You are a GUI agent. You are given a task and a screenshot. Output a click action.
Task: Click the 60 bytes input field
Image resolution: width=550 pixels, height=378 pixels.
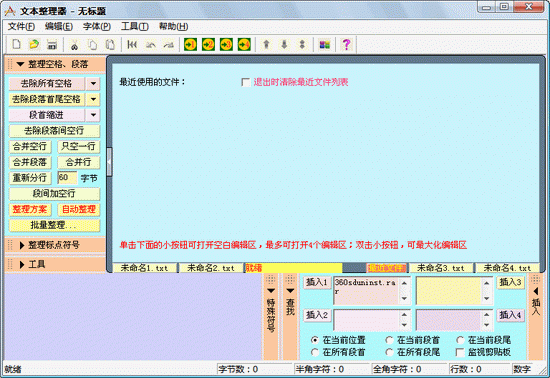click(x=67, y=178)
